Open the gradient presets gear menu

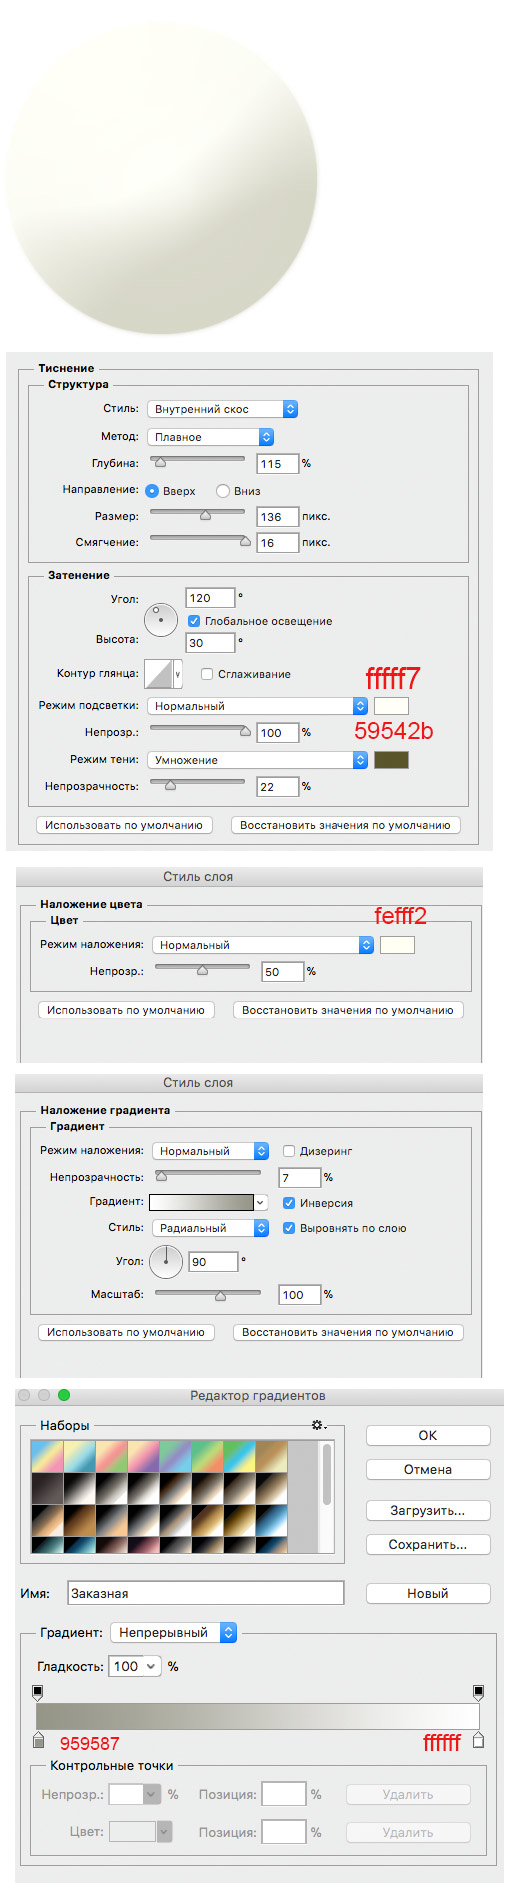[x=318, y=1425]
